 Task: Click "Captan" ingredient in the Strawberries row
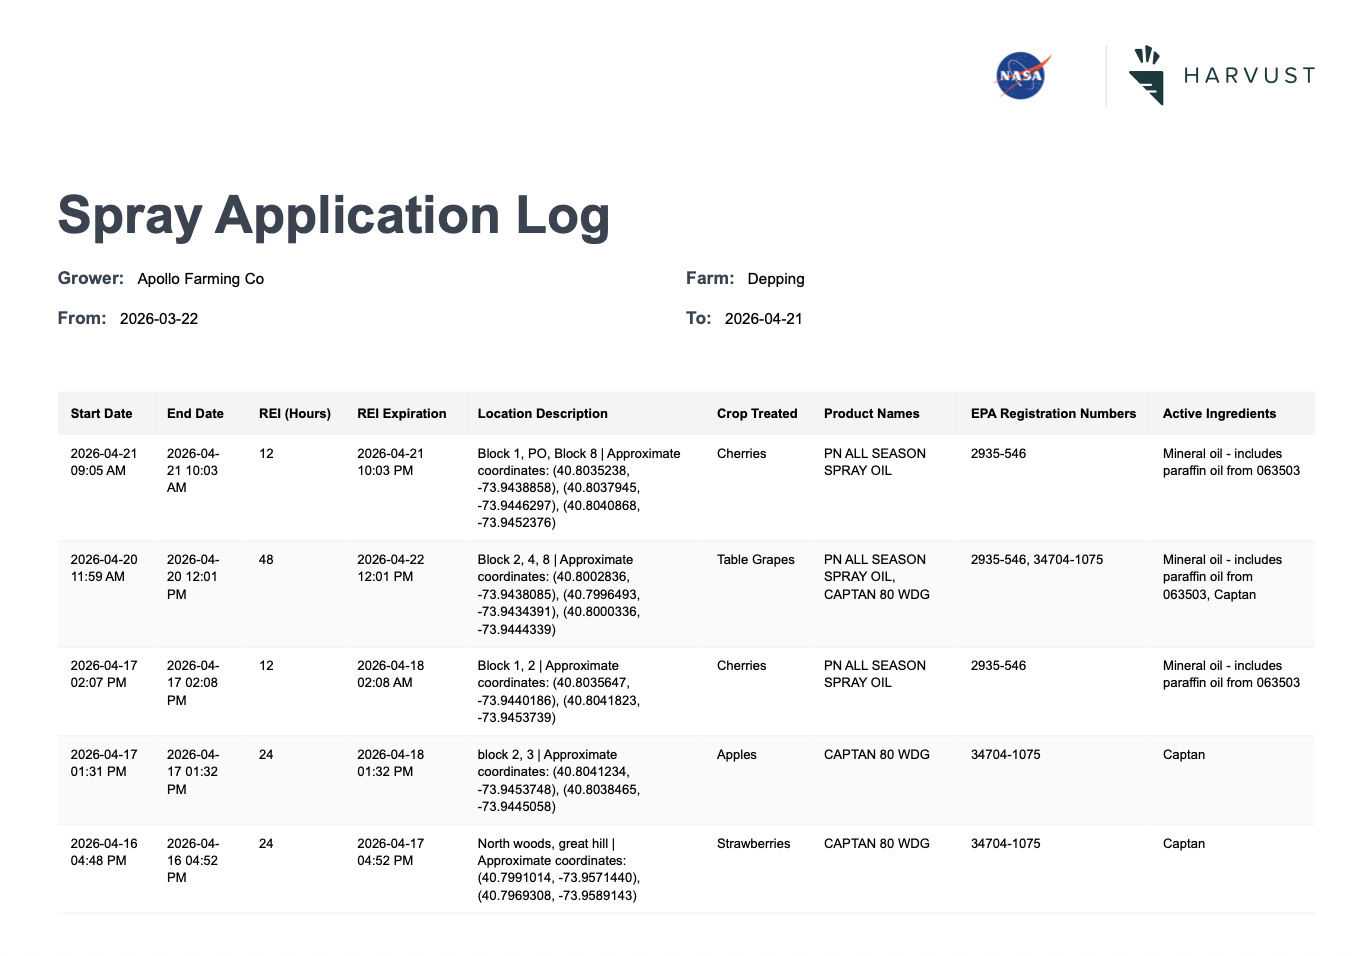point(1184,844)
